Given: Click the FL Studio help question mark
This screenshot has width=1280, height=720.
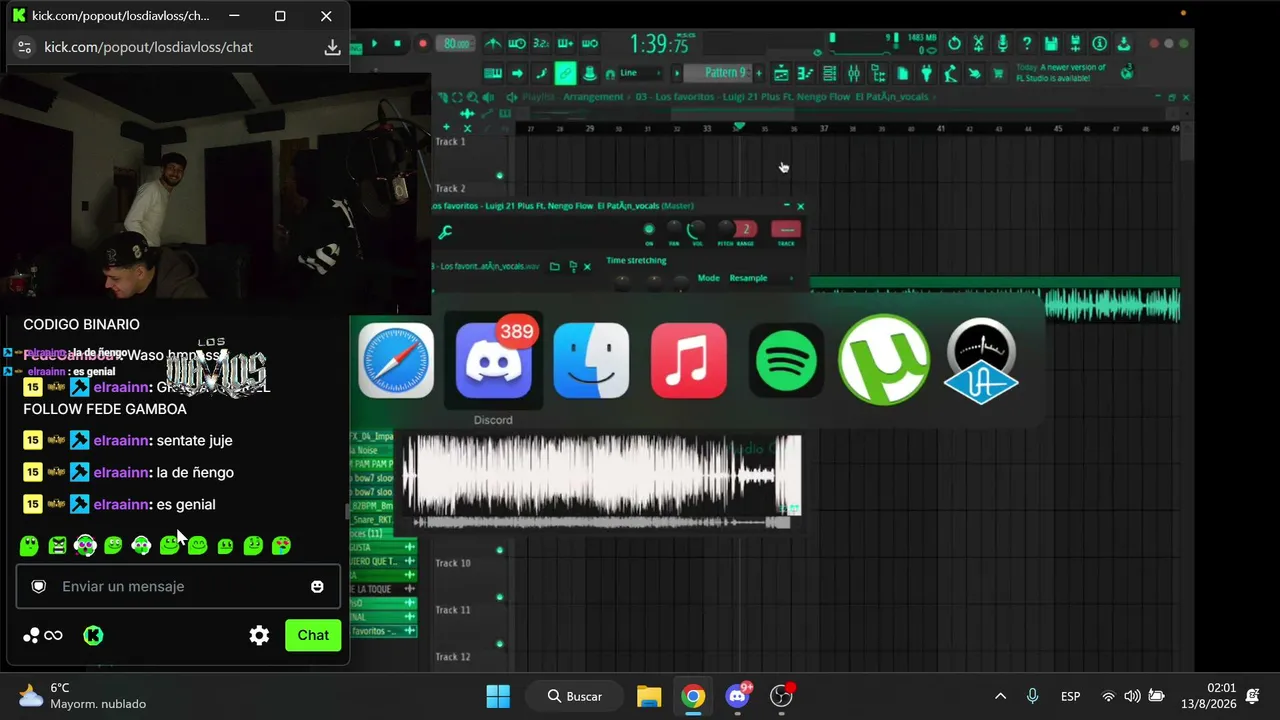Looking at the screenshot, I should coord(1026,43).
